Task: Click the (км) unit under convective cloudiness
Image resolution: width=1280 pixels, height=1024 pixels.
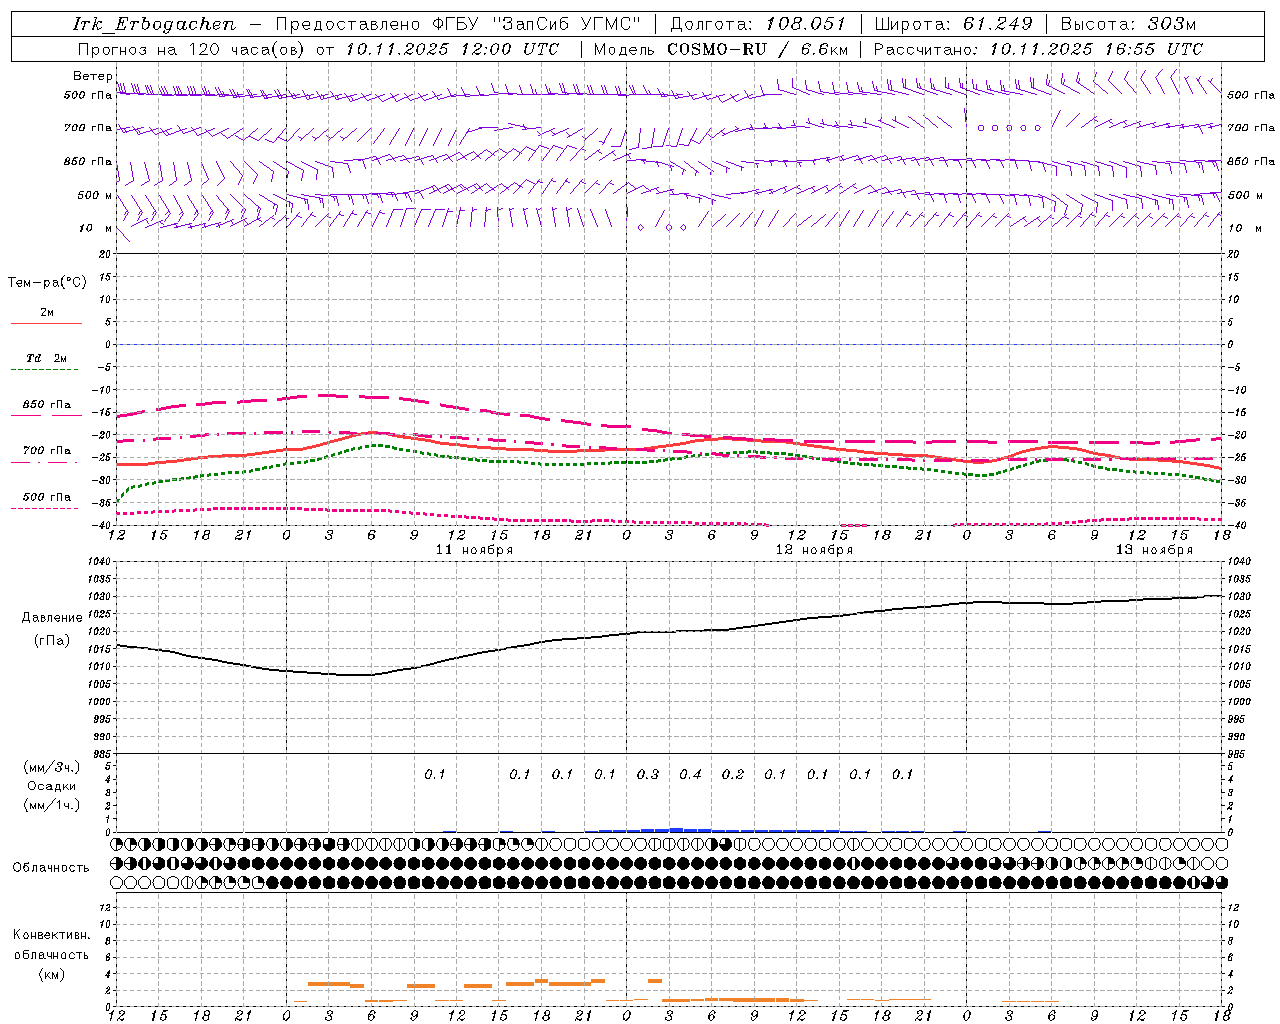Action: pos(51,974)
